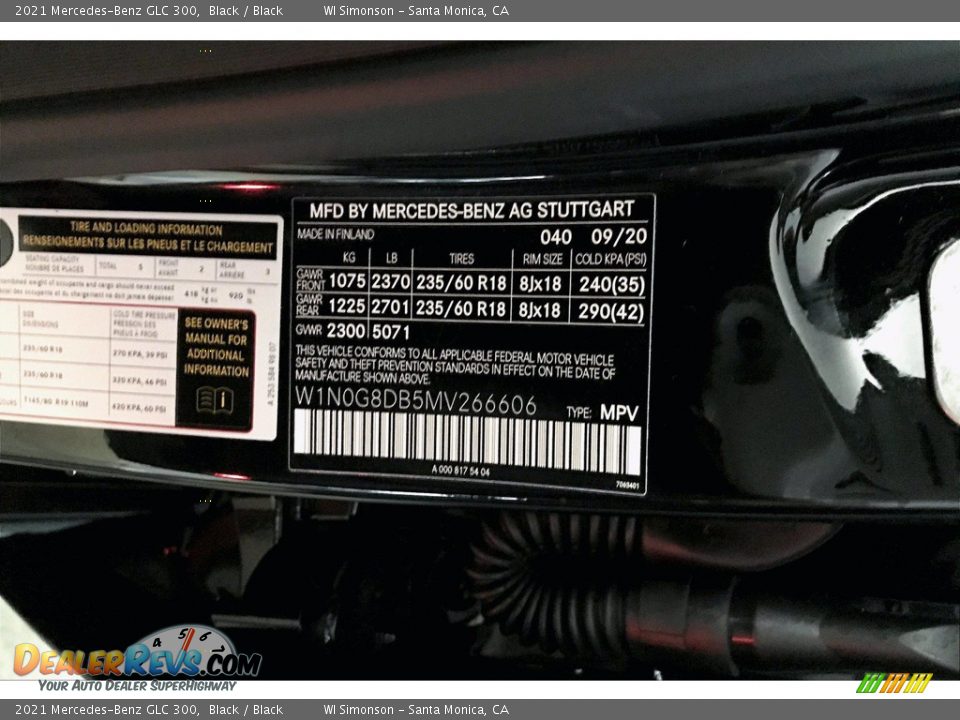Click the TIRES column header
Screen dimensions: 960x720
pos(461,259)
